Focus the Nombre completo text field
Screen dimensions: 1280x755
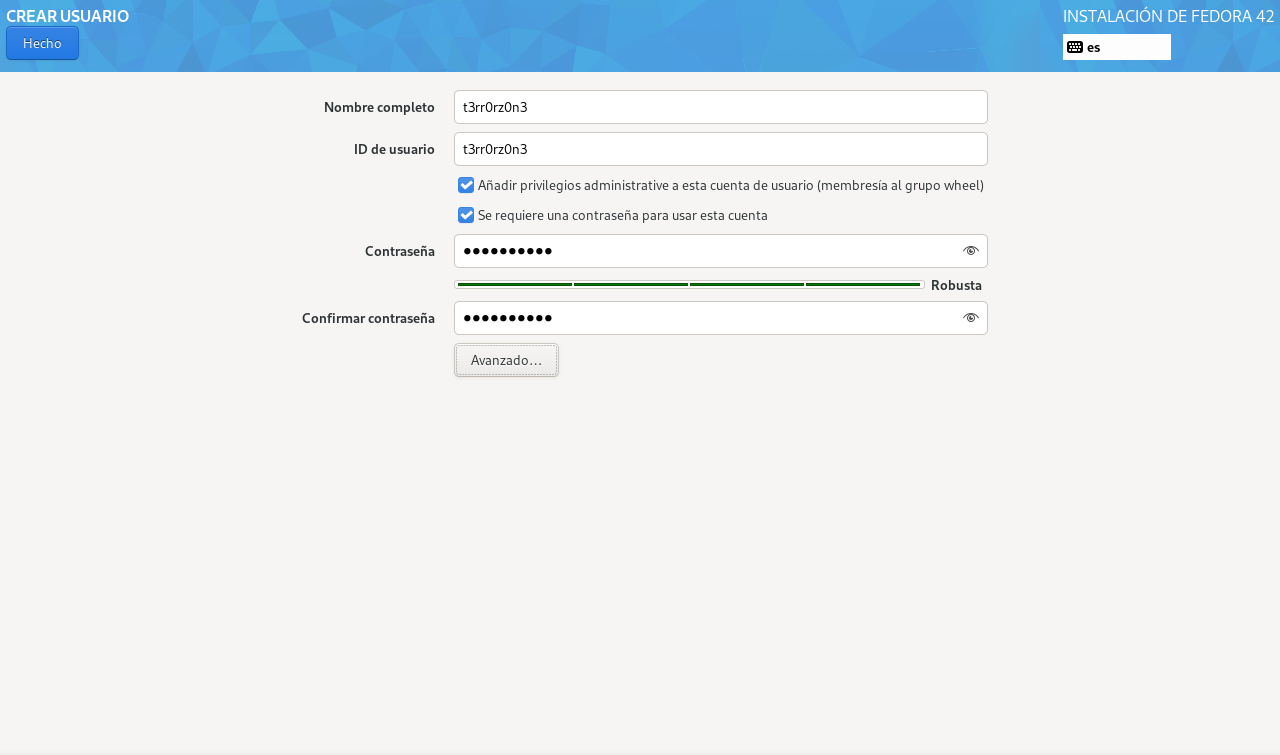click(720, 107)
